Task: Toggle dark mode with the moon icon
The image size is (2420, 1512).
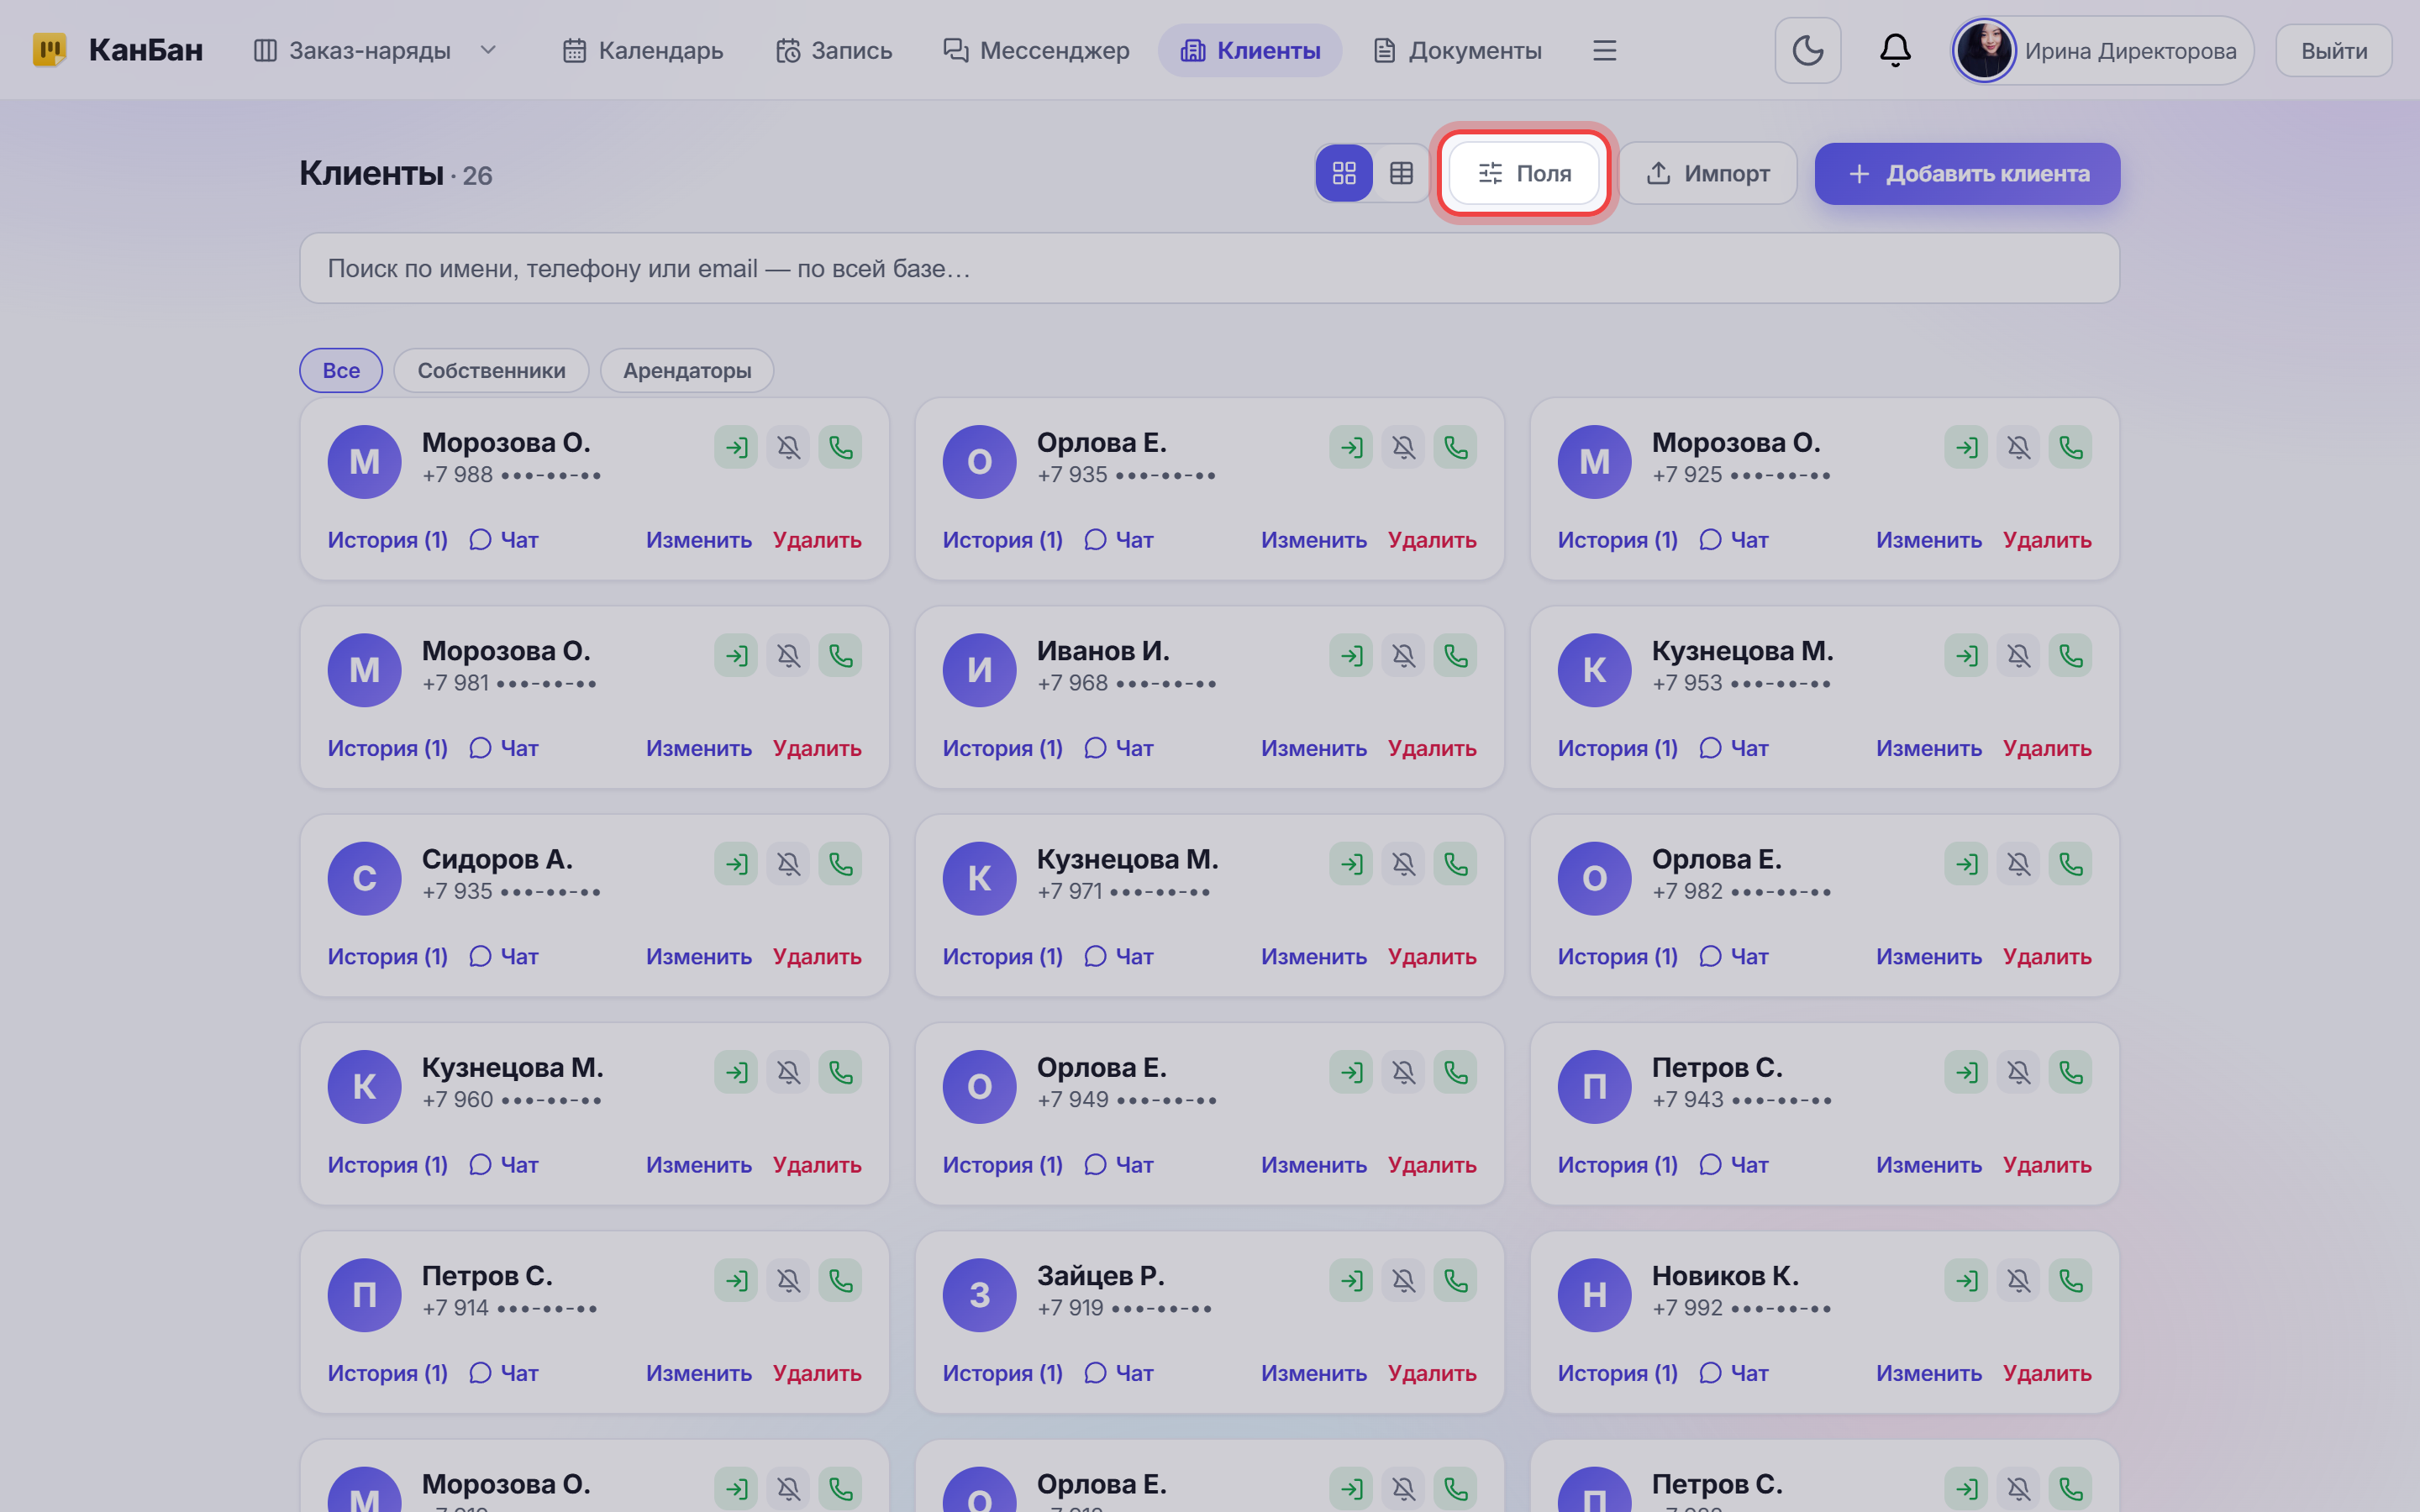Action: pos(1807,50)
